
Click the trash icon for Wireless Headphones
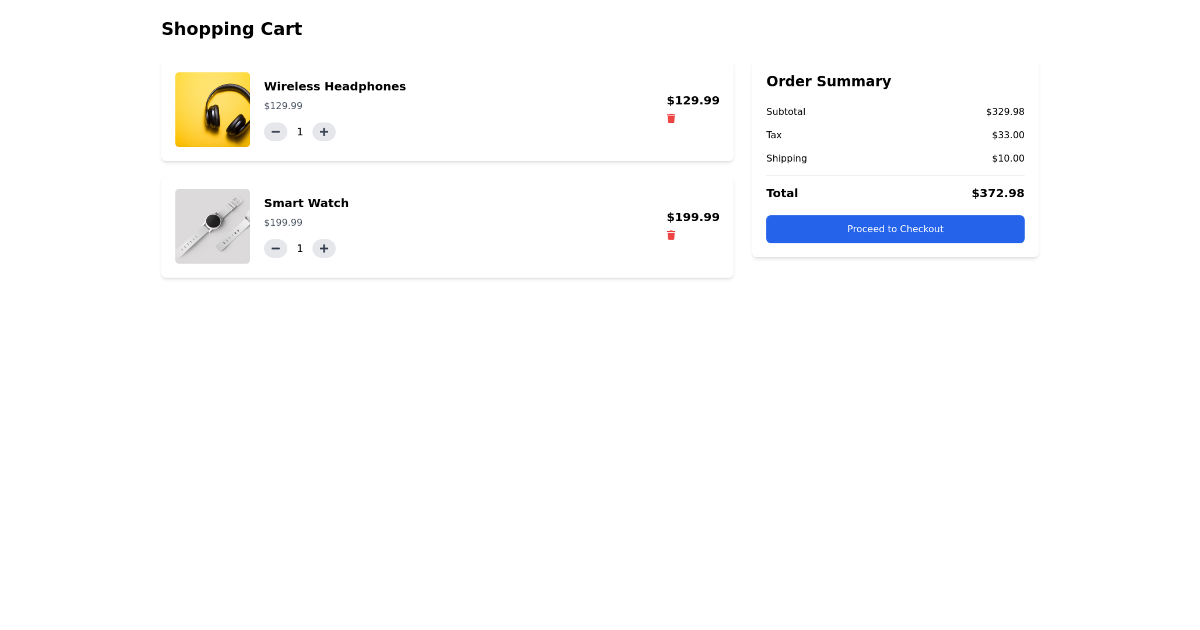[x=671, y=118]
